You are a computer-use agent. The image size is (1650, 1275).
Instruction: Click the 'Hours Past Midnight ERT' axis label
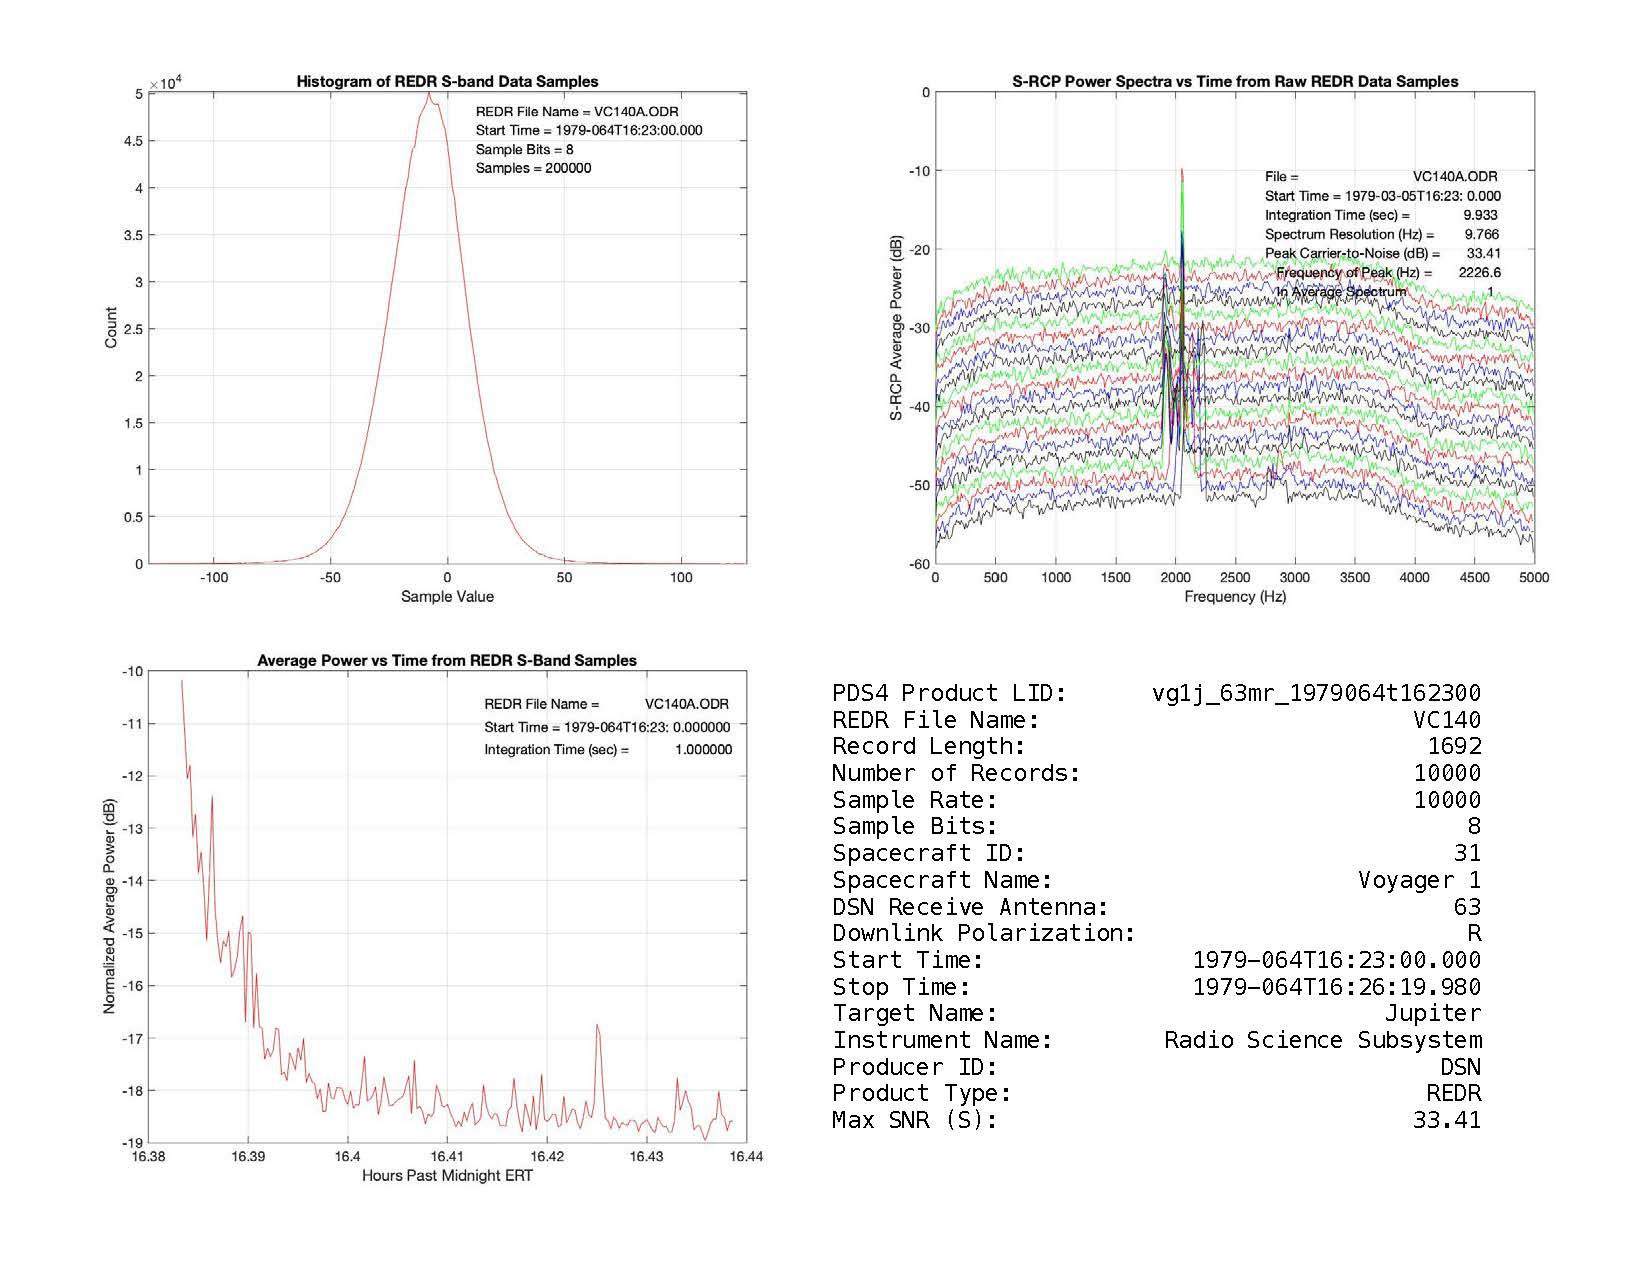point(447,1175)
